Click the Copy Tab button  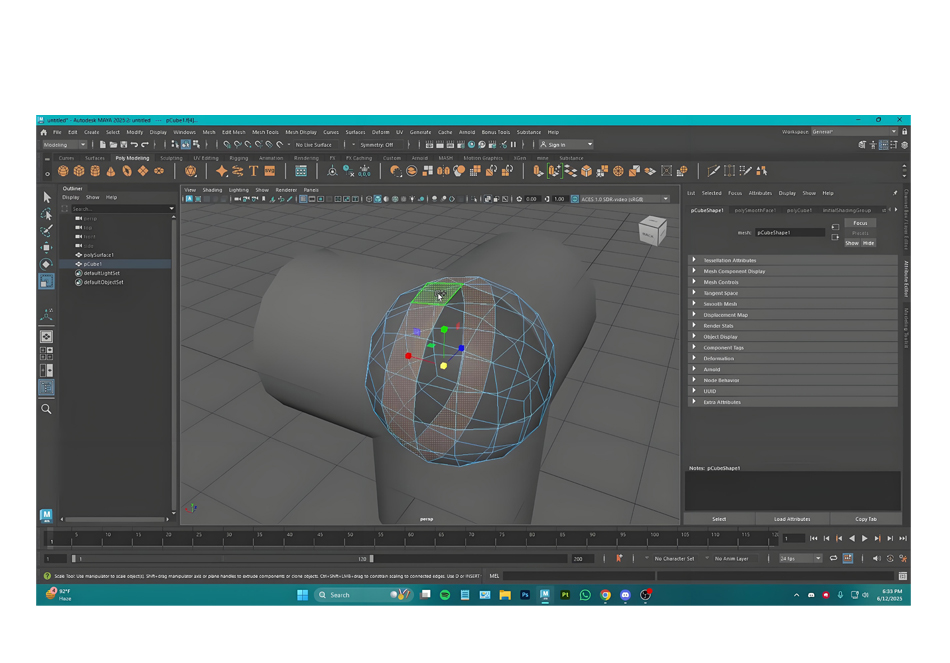[866, 519]
